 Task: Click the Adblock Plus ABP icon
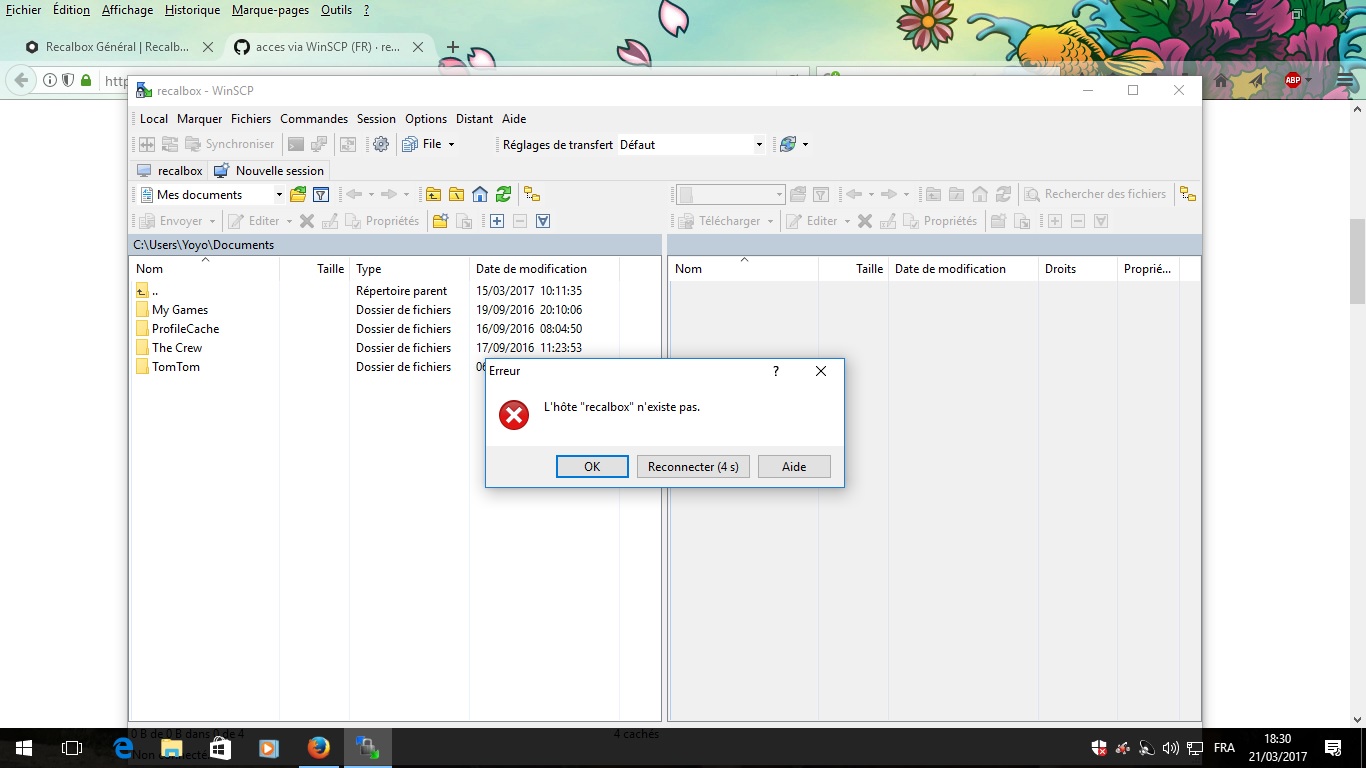point(1293,81)
